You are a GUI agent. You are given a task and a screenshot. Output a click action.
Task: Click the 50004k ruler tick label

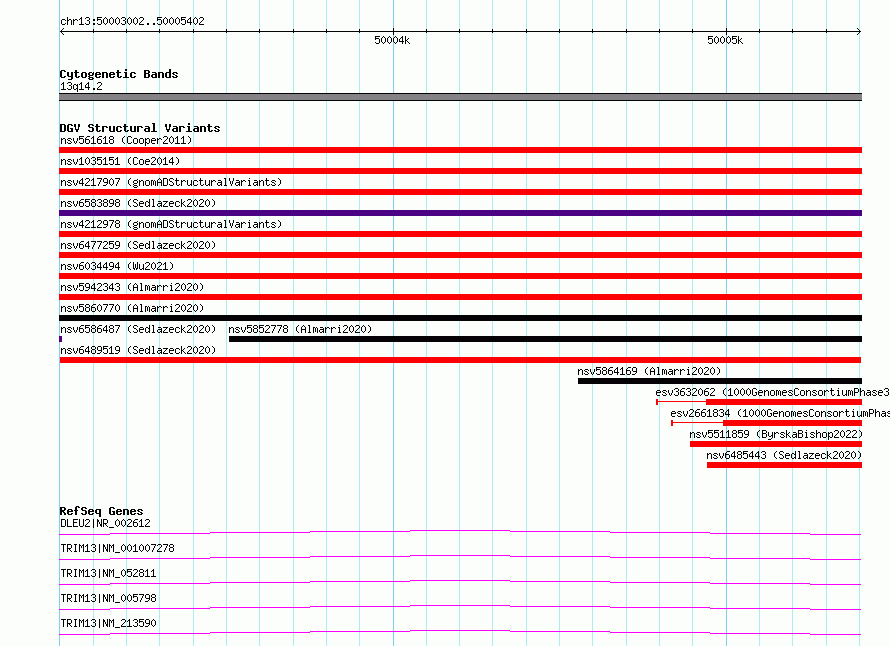(x=392, y=40)
